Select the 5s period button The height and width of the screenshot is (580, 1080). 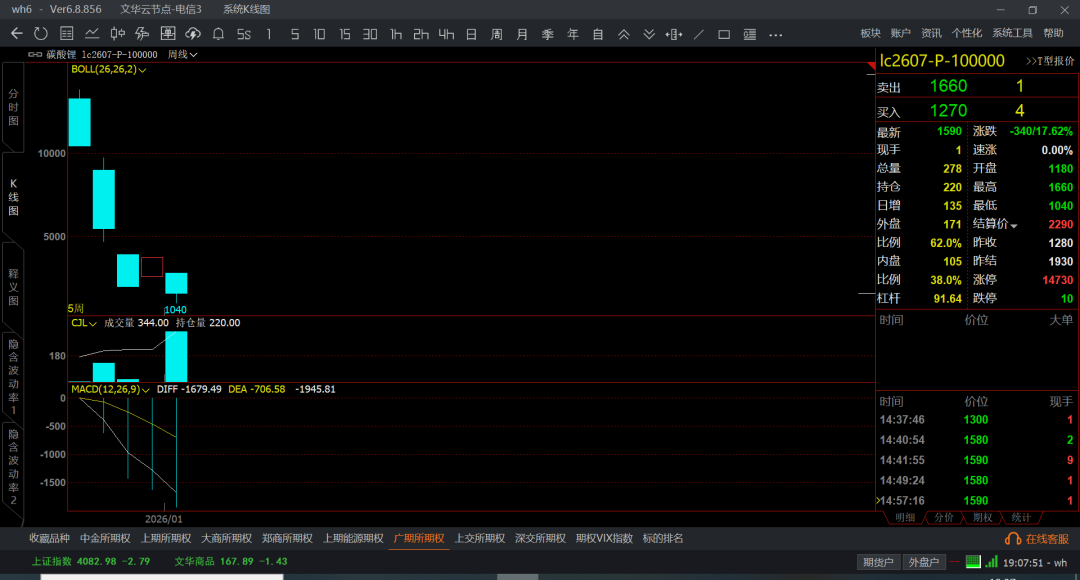[244, 34]
